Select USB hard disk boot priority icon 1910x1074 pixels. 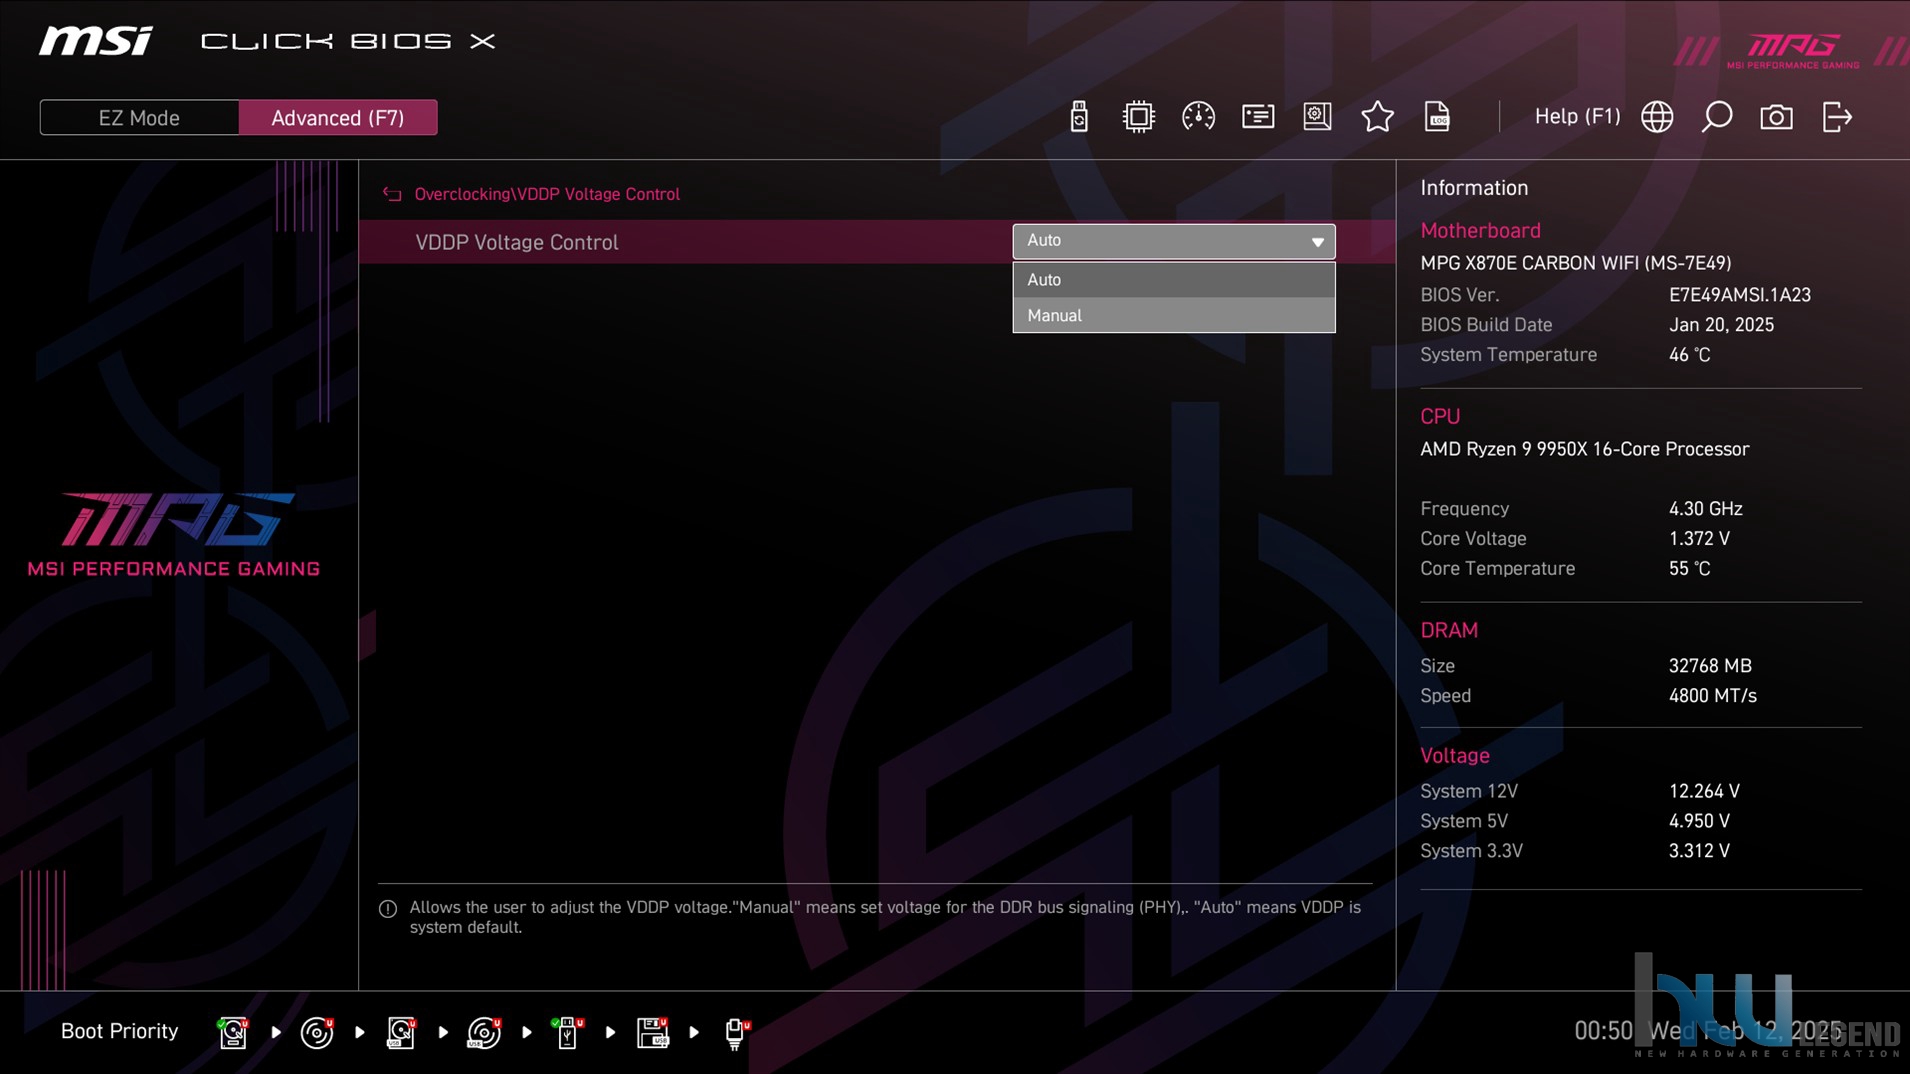(401, 1032)
